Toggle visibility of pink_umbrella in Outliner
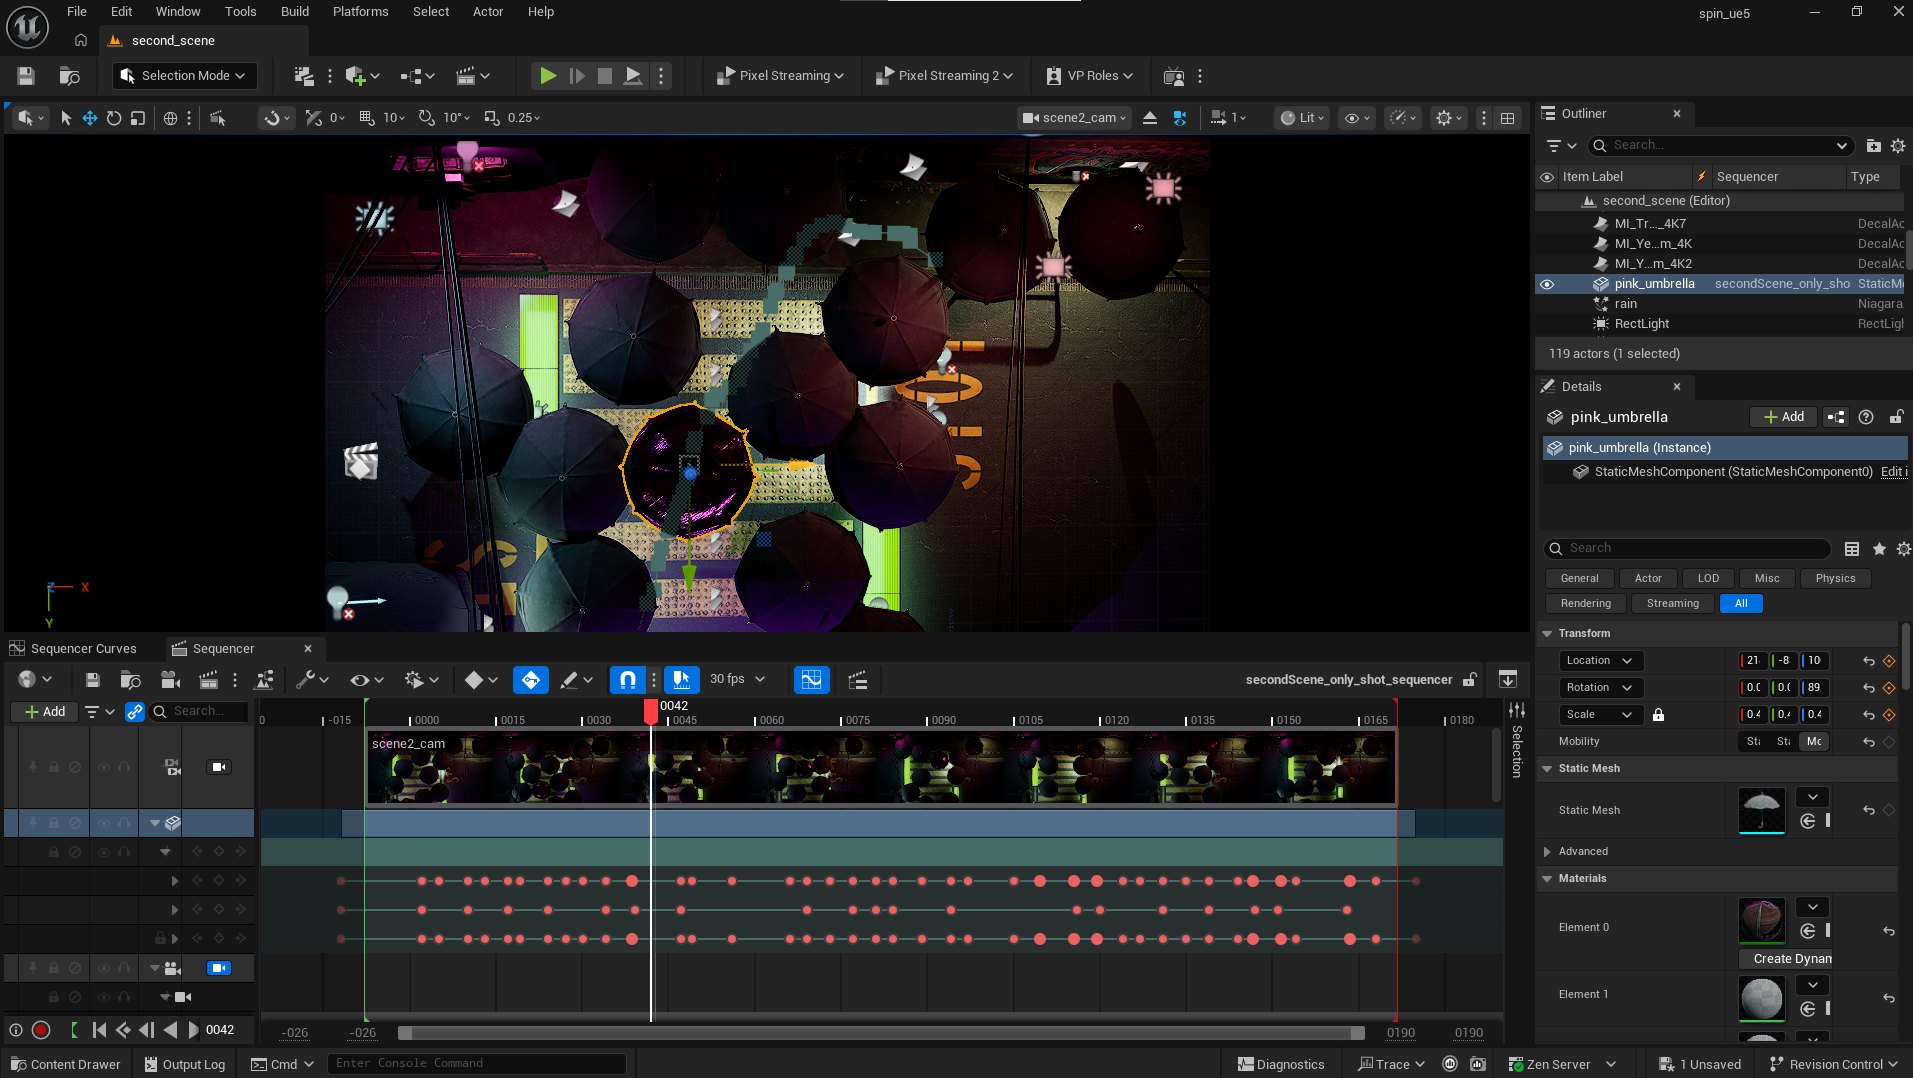This screenshot has height=1078, width=1913. [1547, 284]
